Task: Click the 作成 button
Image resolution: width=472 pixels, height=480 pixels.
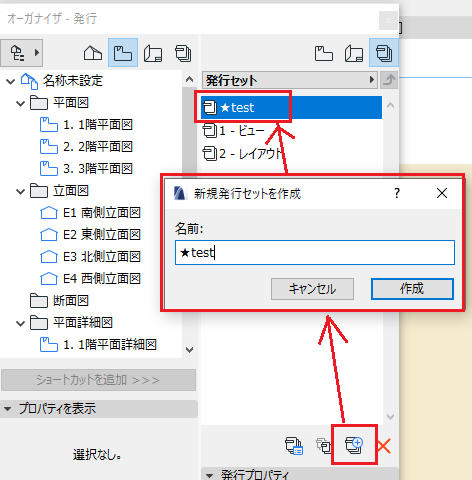Action: tap(412, 289)
